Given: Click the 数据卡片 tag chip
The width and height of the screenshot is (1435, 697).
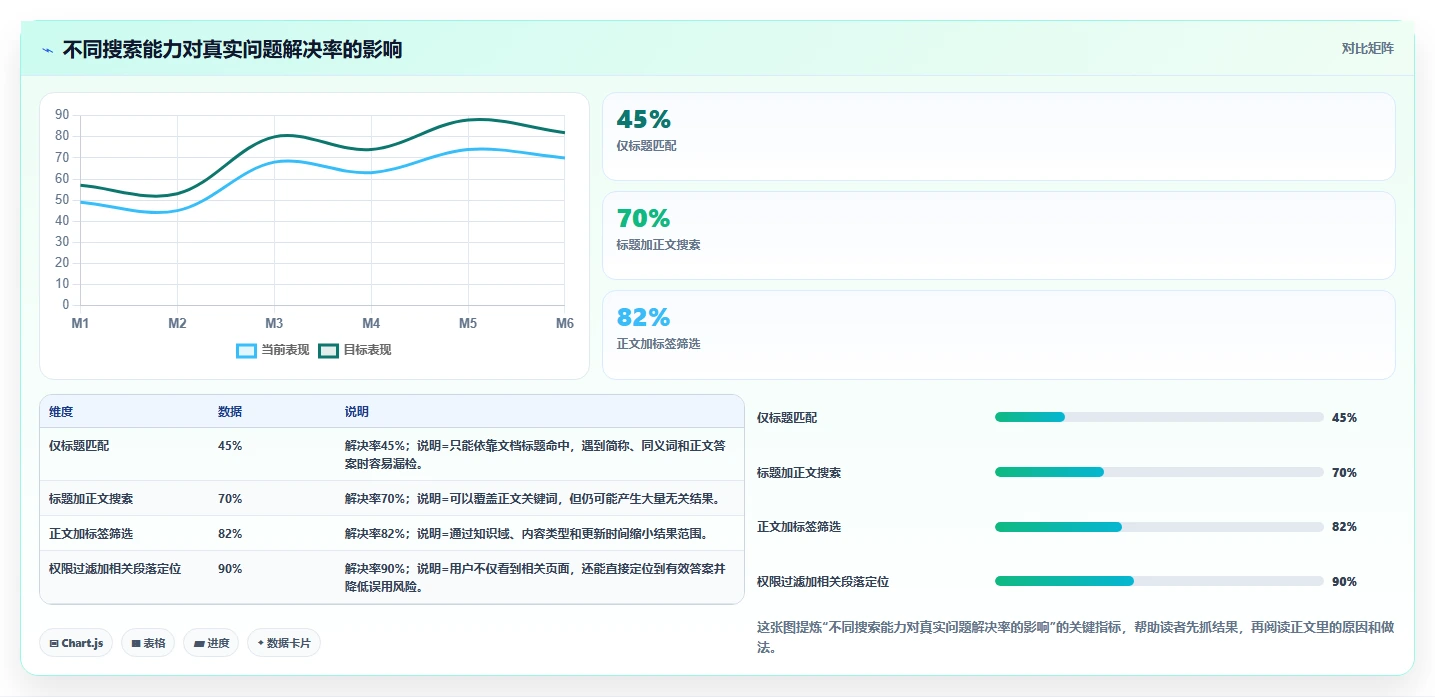Looking at the screenshot, I should pyautogui.click(x=283, y=643).
